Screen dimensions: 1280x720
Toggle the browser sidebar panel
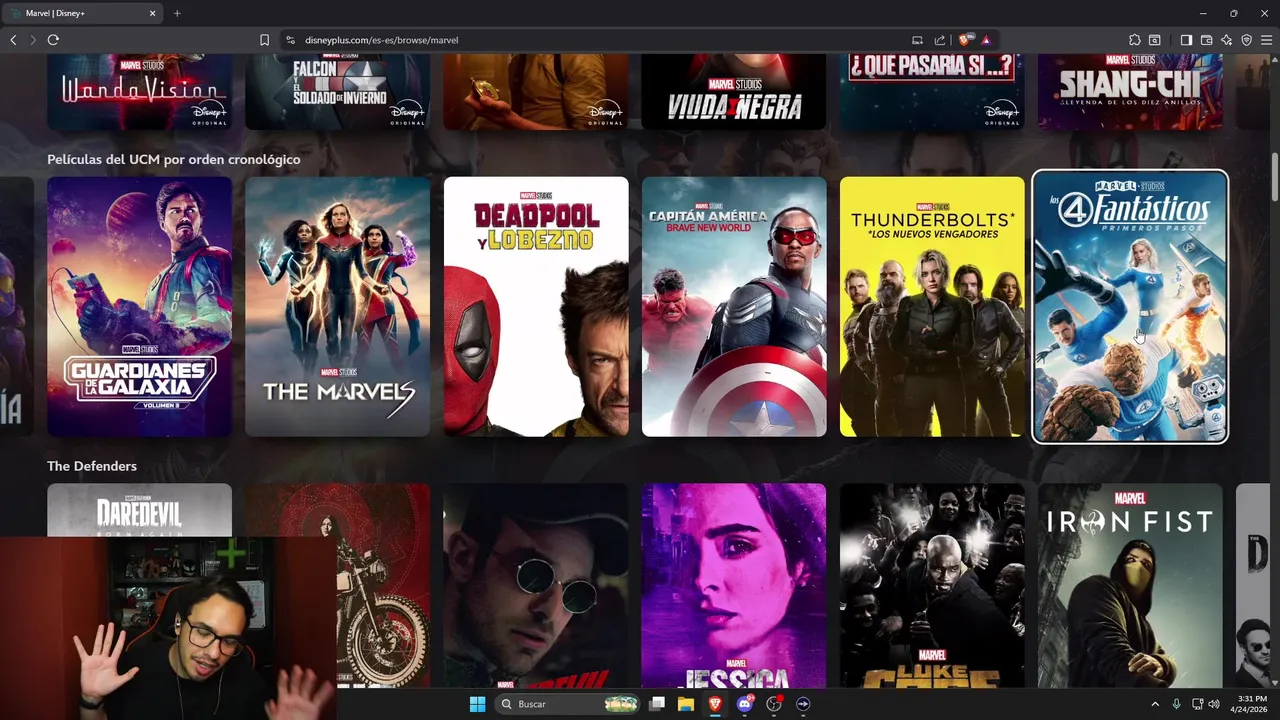(1186, 40)
